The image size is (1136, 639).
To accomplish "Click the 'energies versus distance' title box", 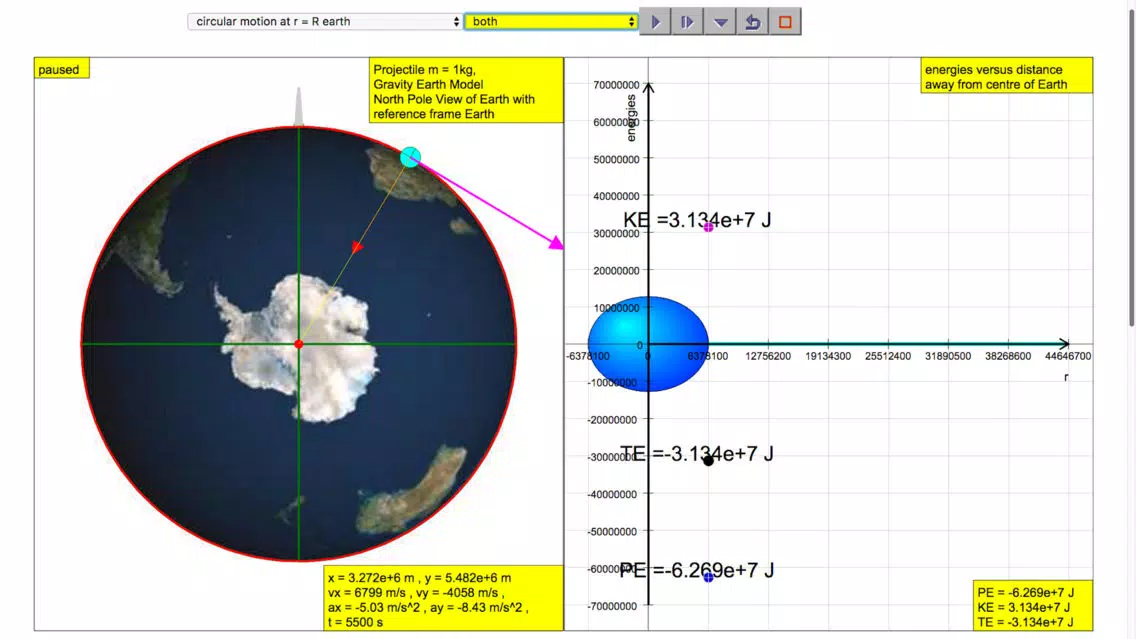I will coord(1006,75).
